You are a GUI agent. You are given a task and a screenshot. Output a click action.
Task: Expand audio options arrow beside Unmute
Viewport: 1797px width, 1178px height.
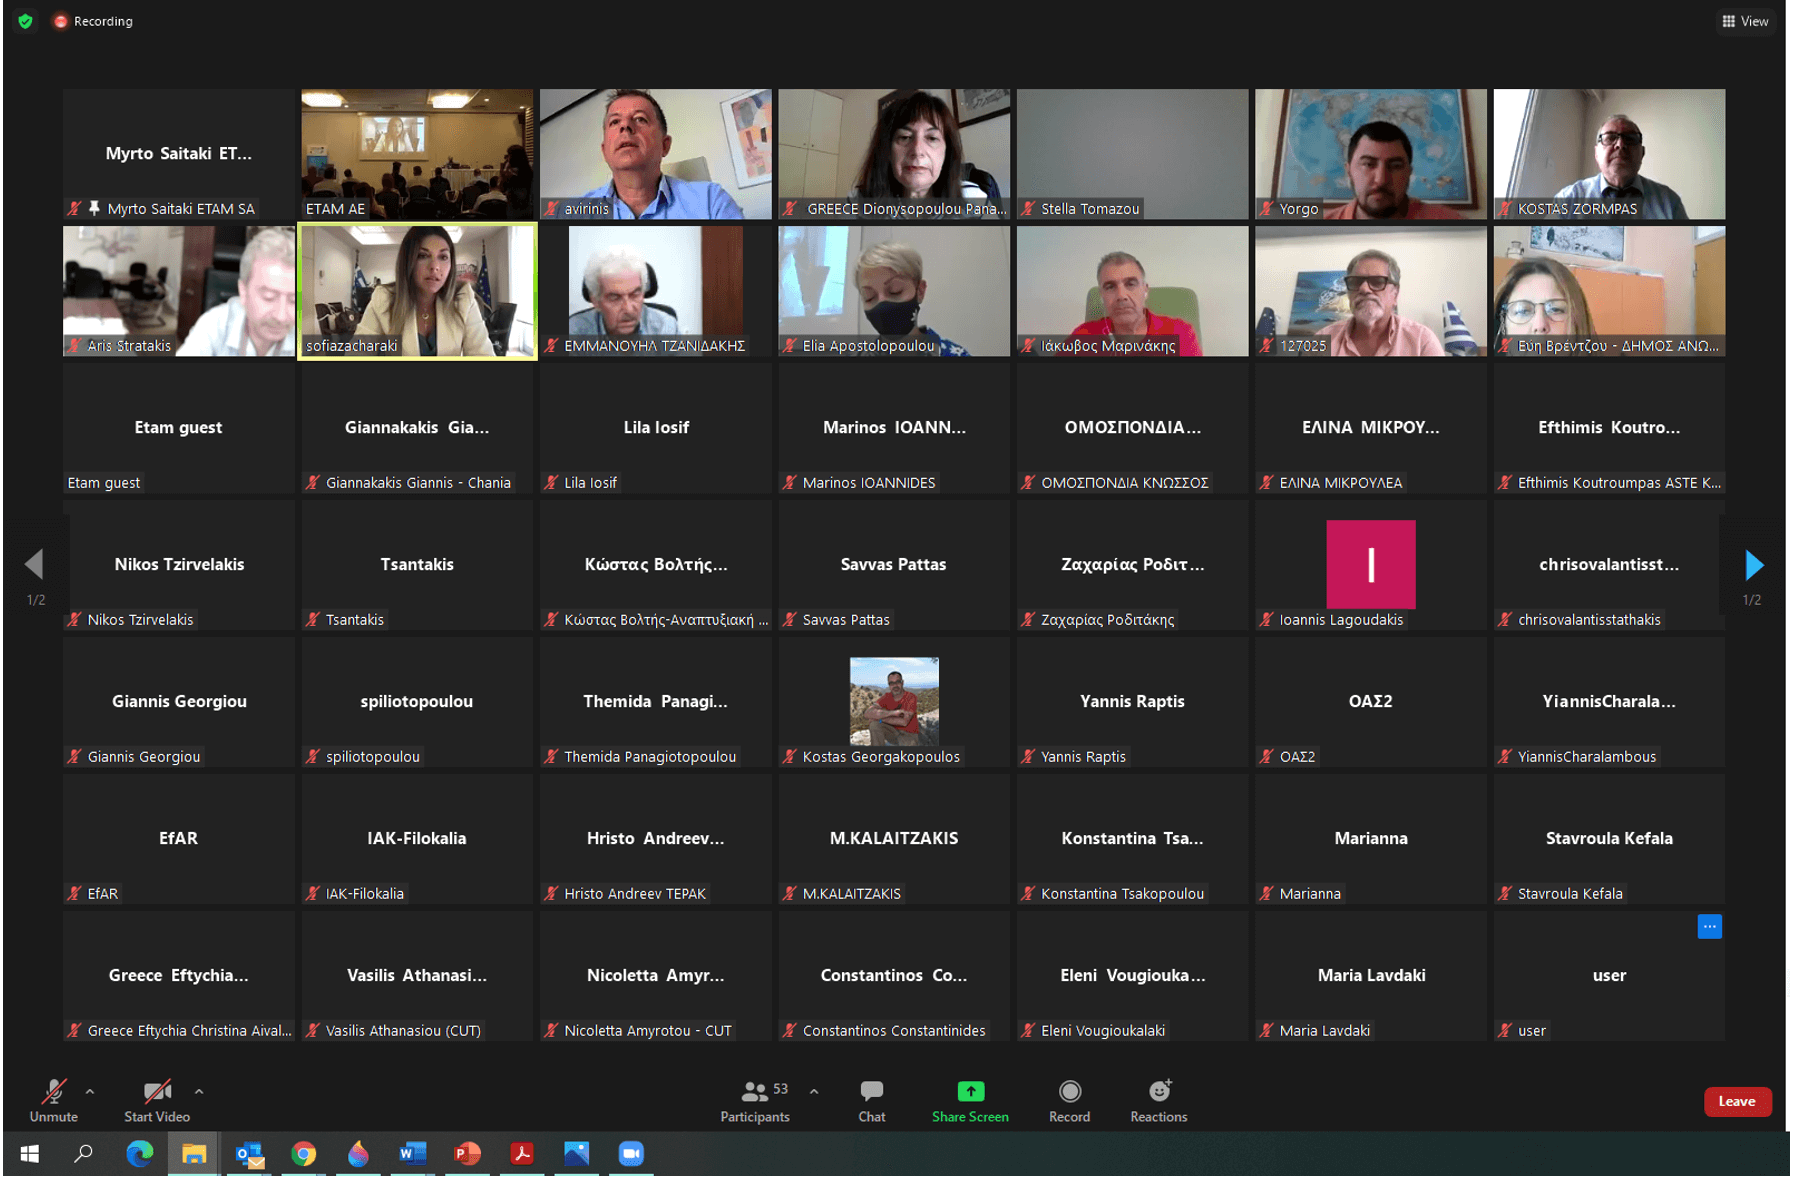(90, 1092)
